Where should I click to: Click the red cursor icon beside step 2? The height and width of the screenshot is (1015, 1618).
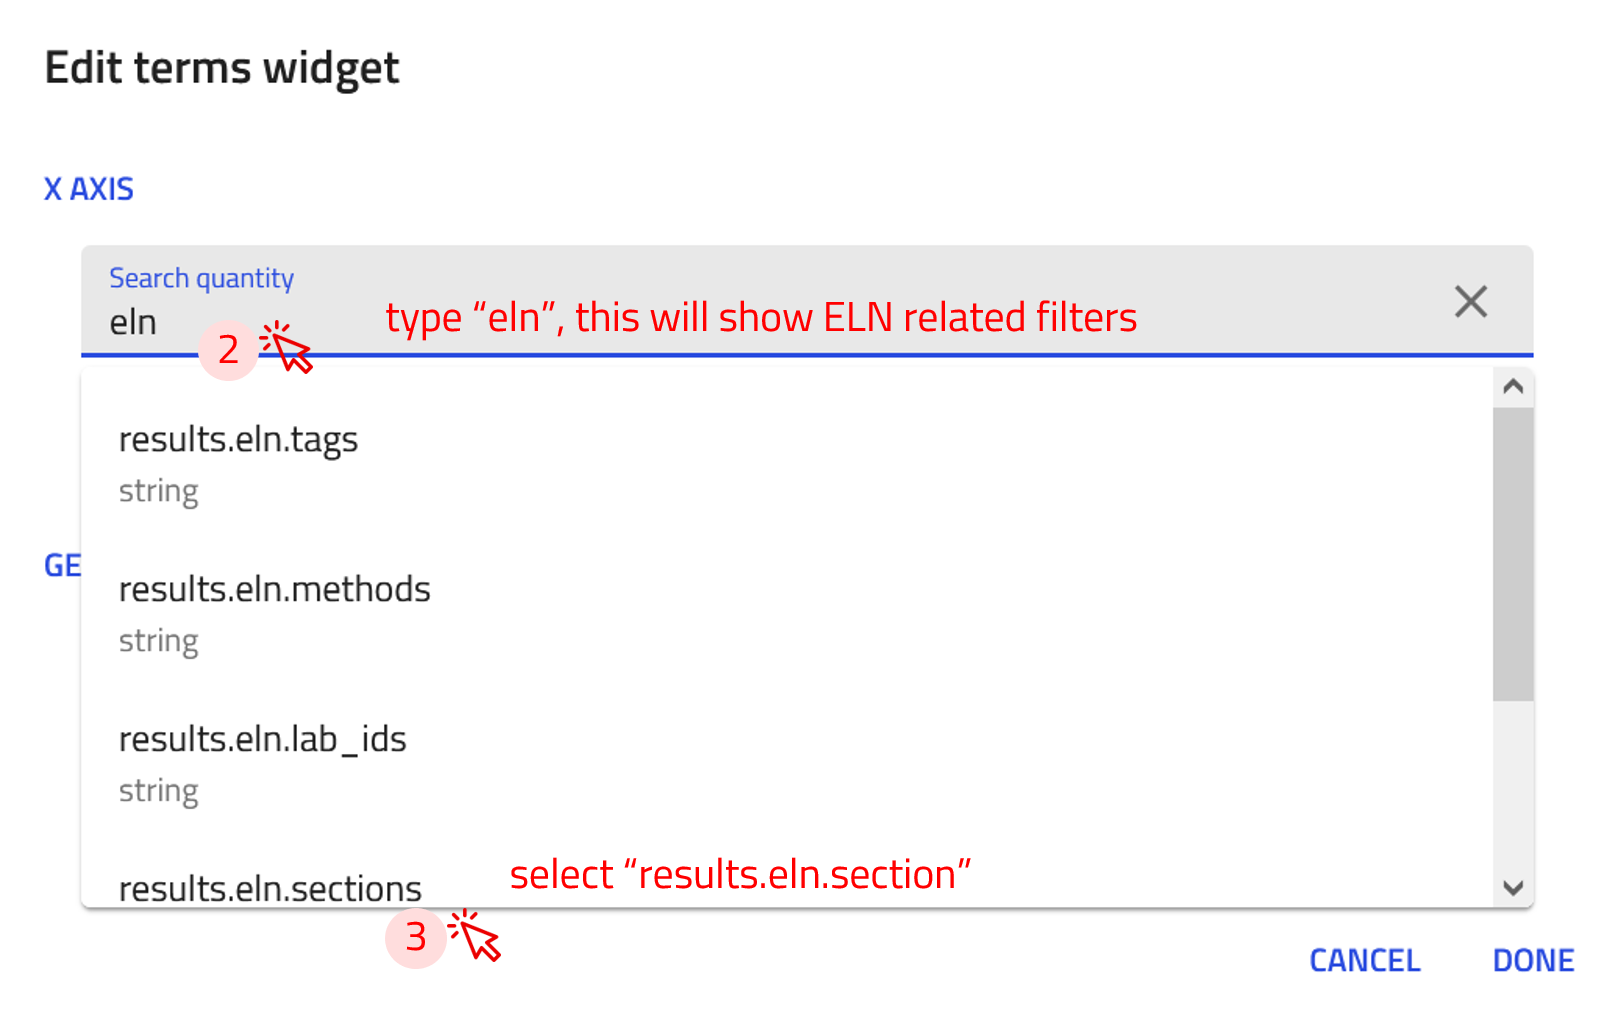(287, 347)
